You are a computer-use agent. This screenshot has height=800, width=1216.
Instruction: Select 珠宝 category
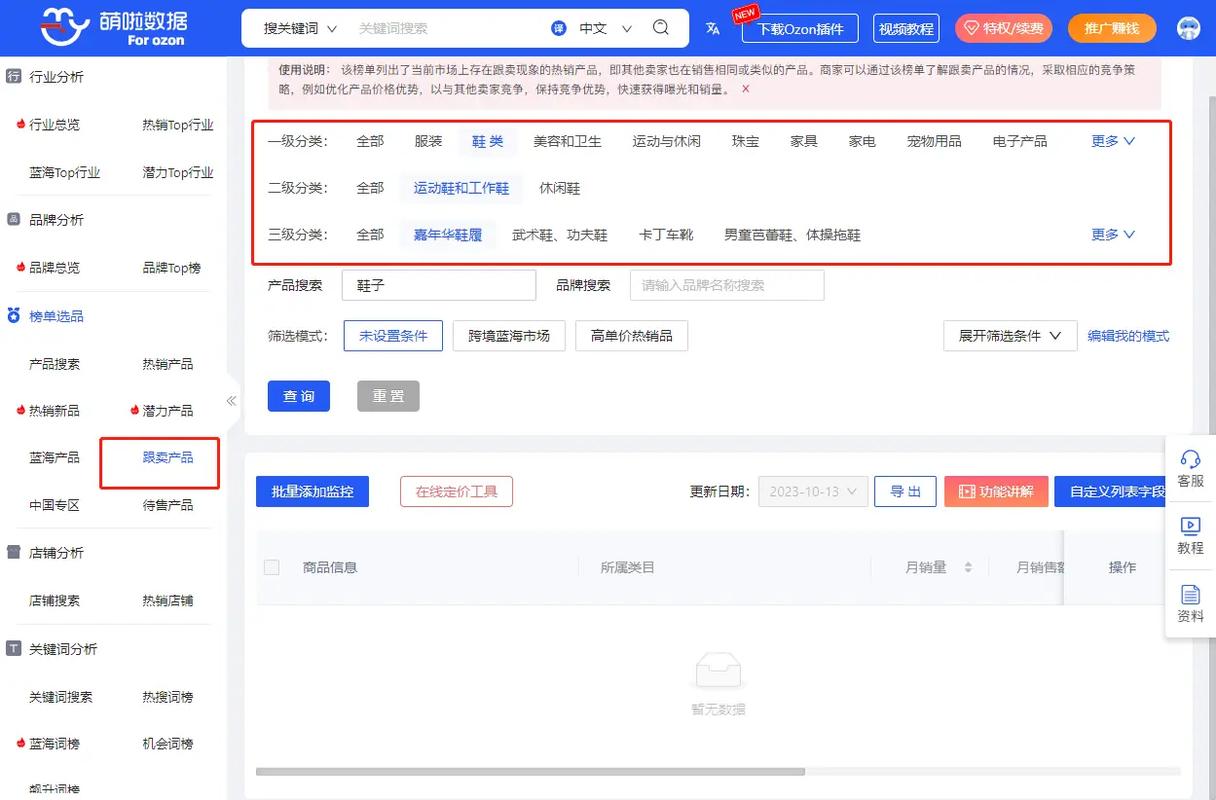coord(745,141)
